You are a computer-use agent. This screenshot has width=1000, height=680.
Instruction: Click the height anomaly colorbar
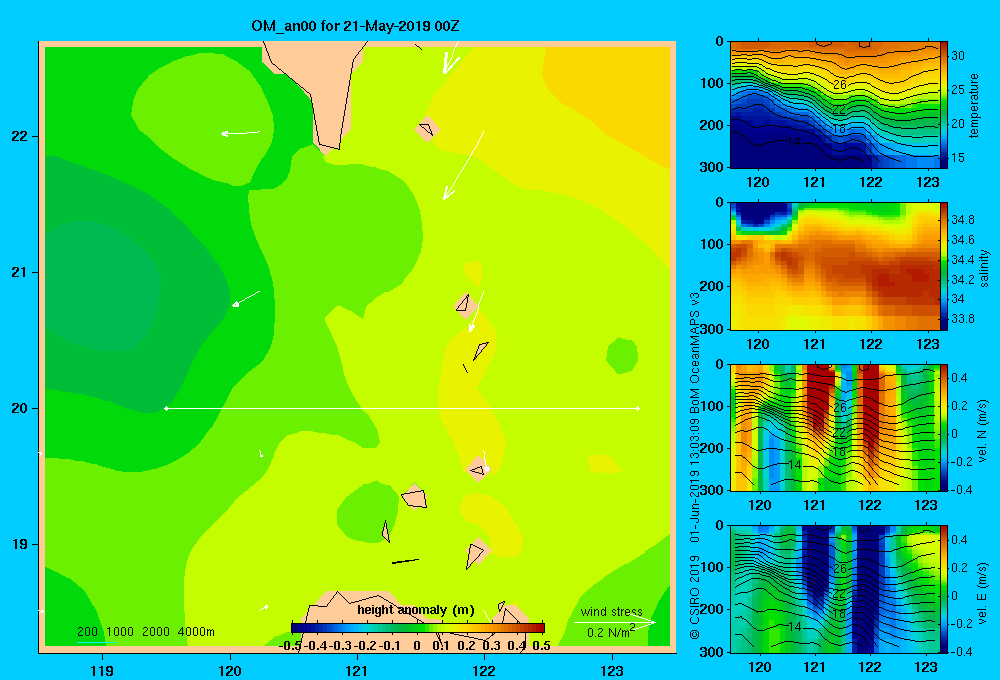pos(418,628)
